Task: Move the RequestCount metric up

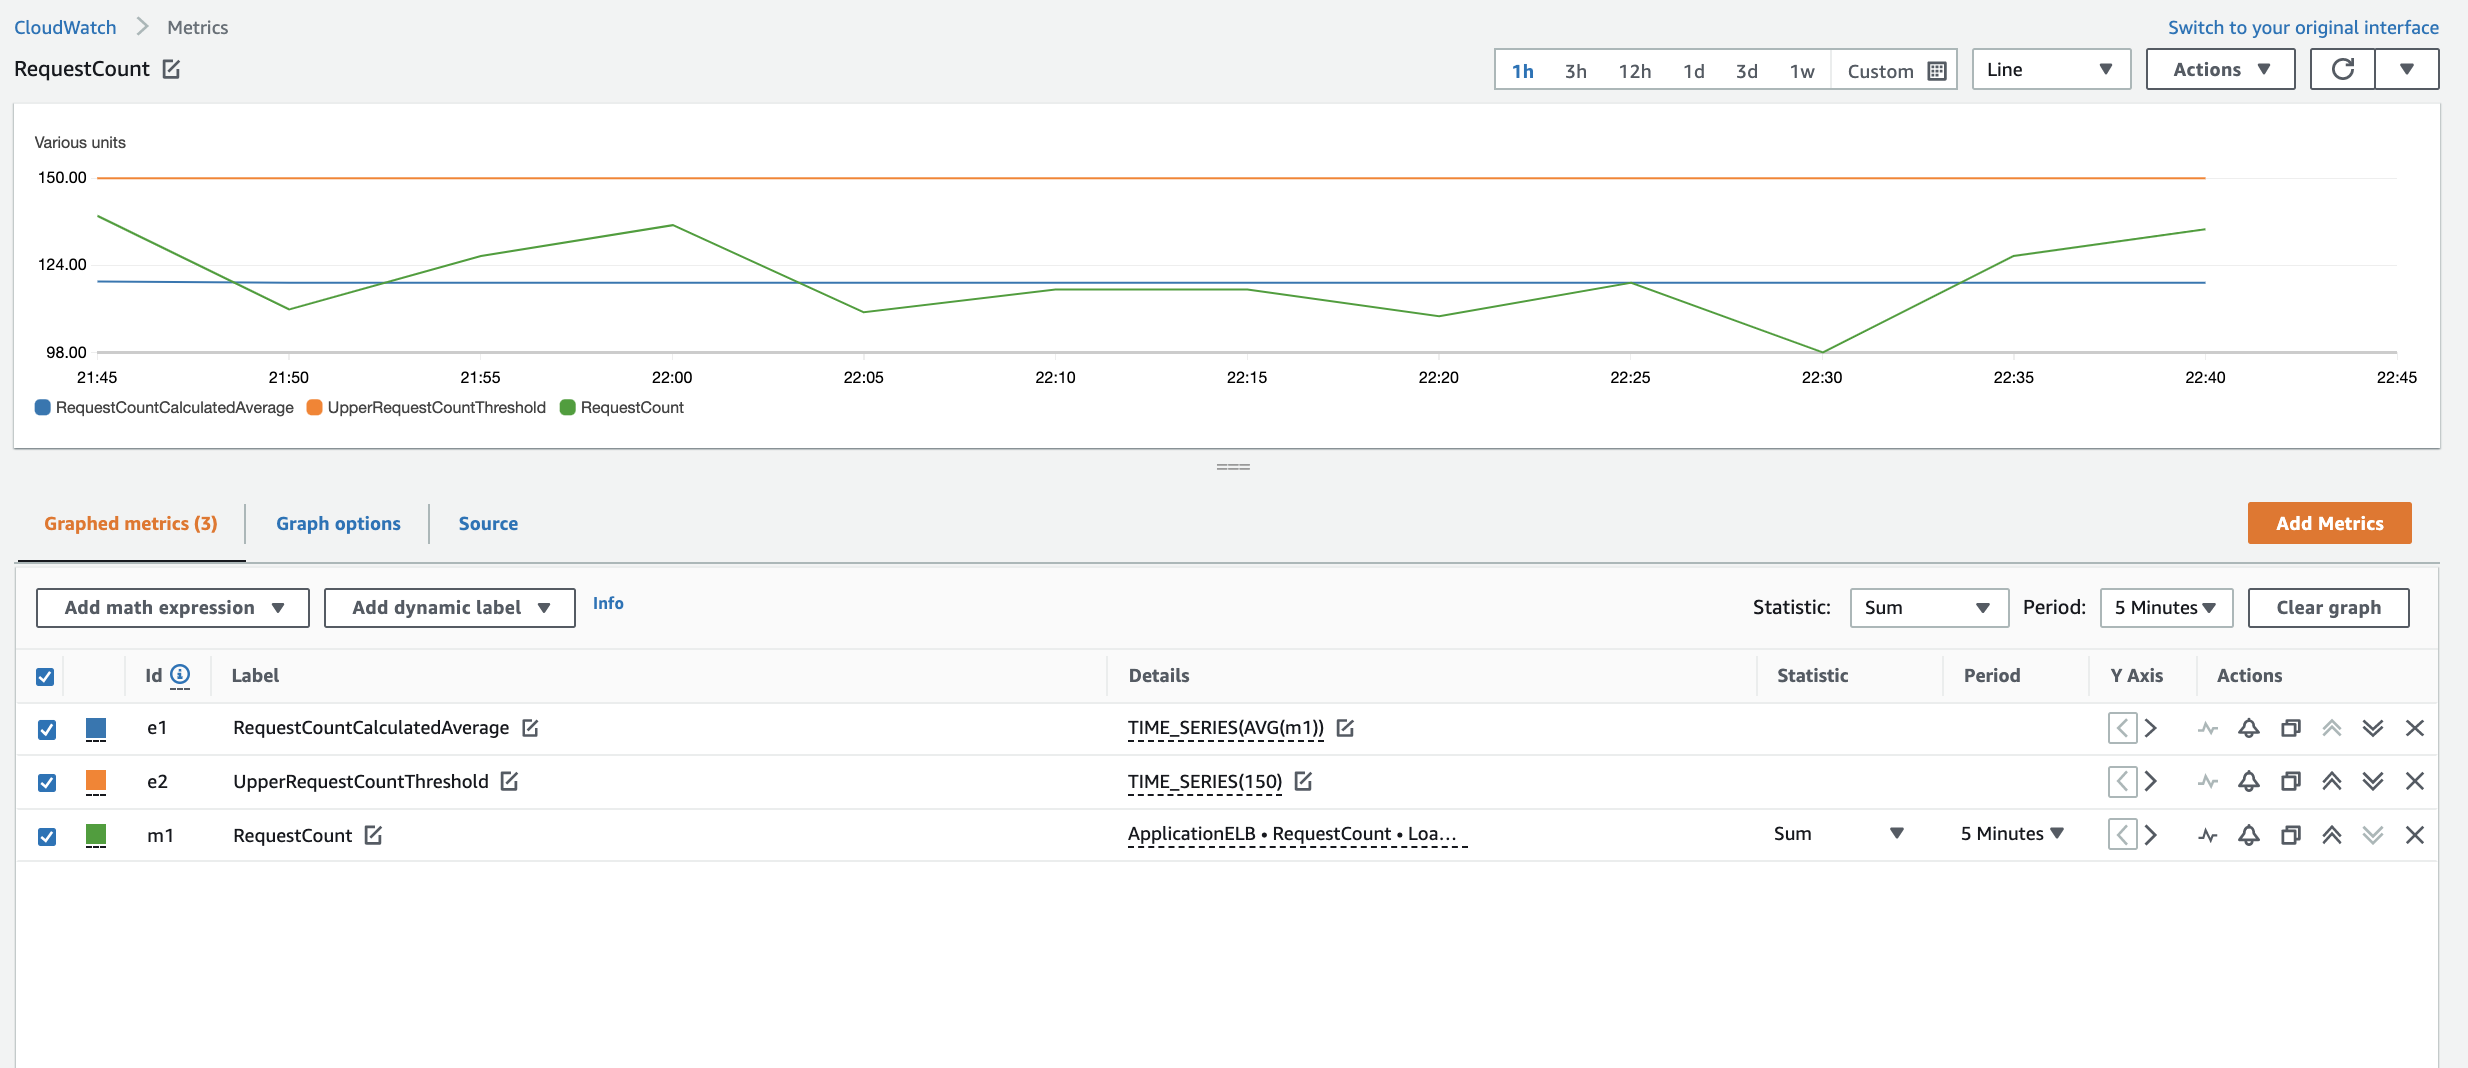Action: pyautogui.click(x=2332, y=835)
